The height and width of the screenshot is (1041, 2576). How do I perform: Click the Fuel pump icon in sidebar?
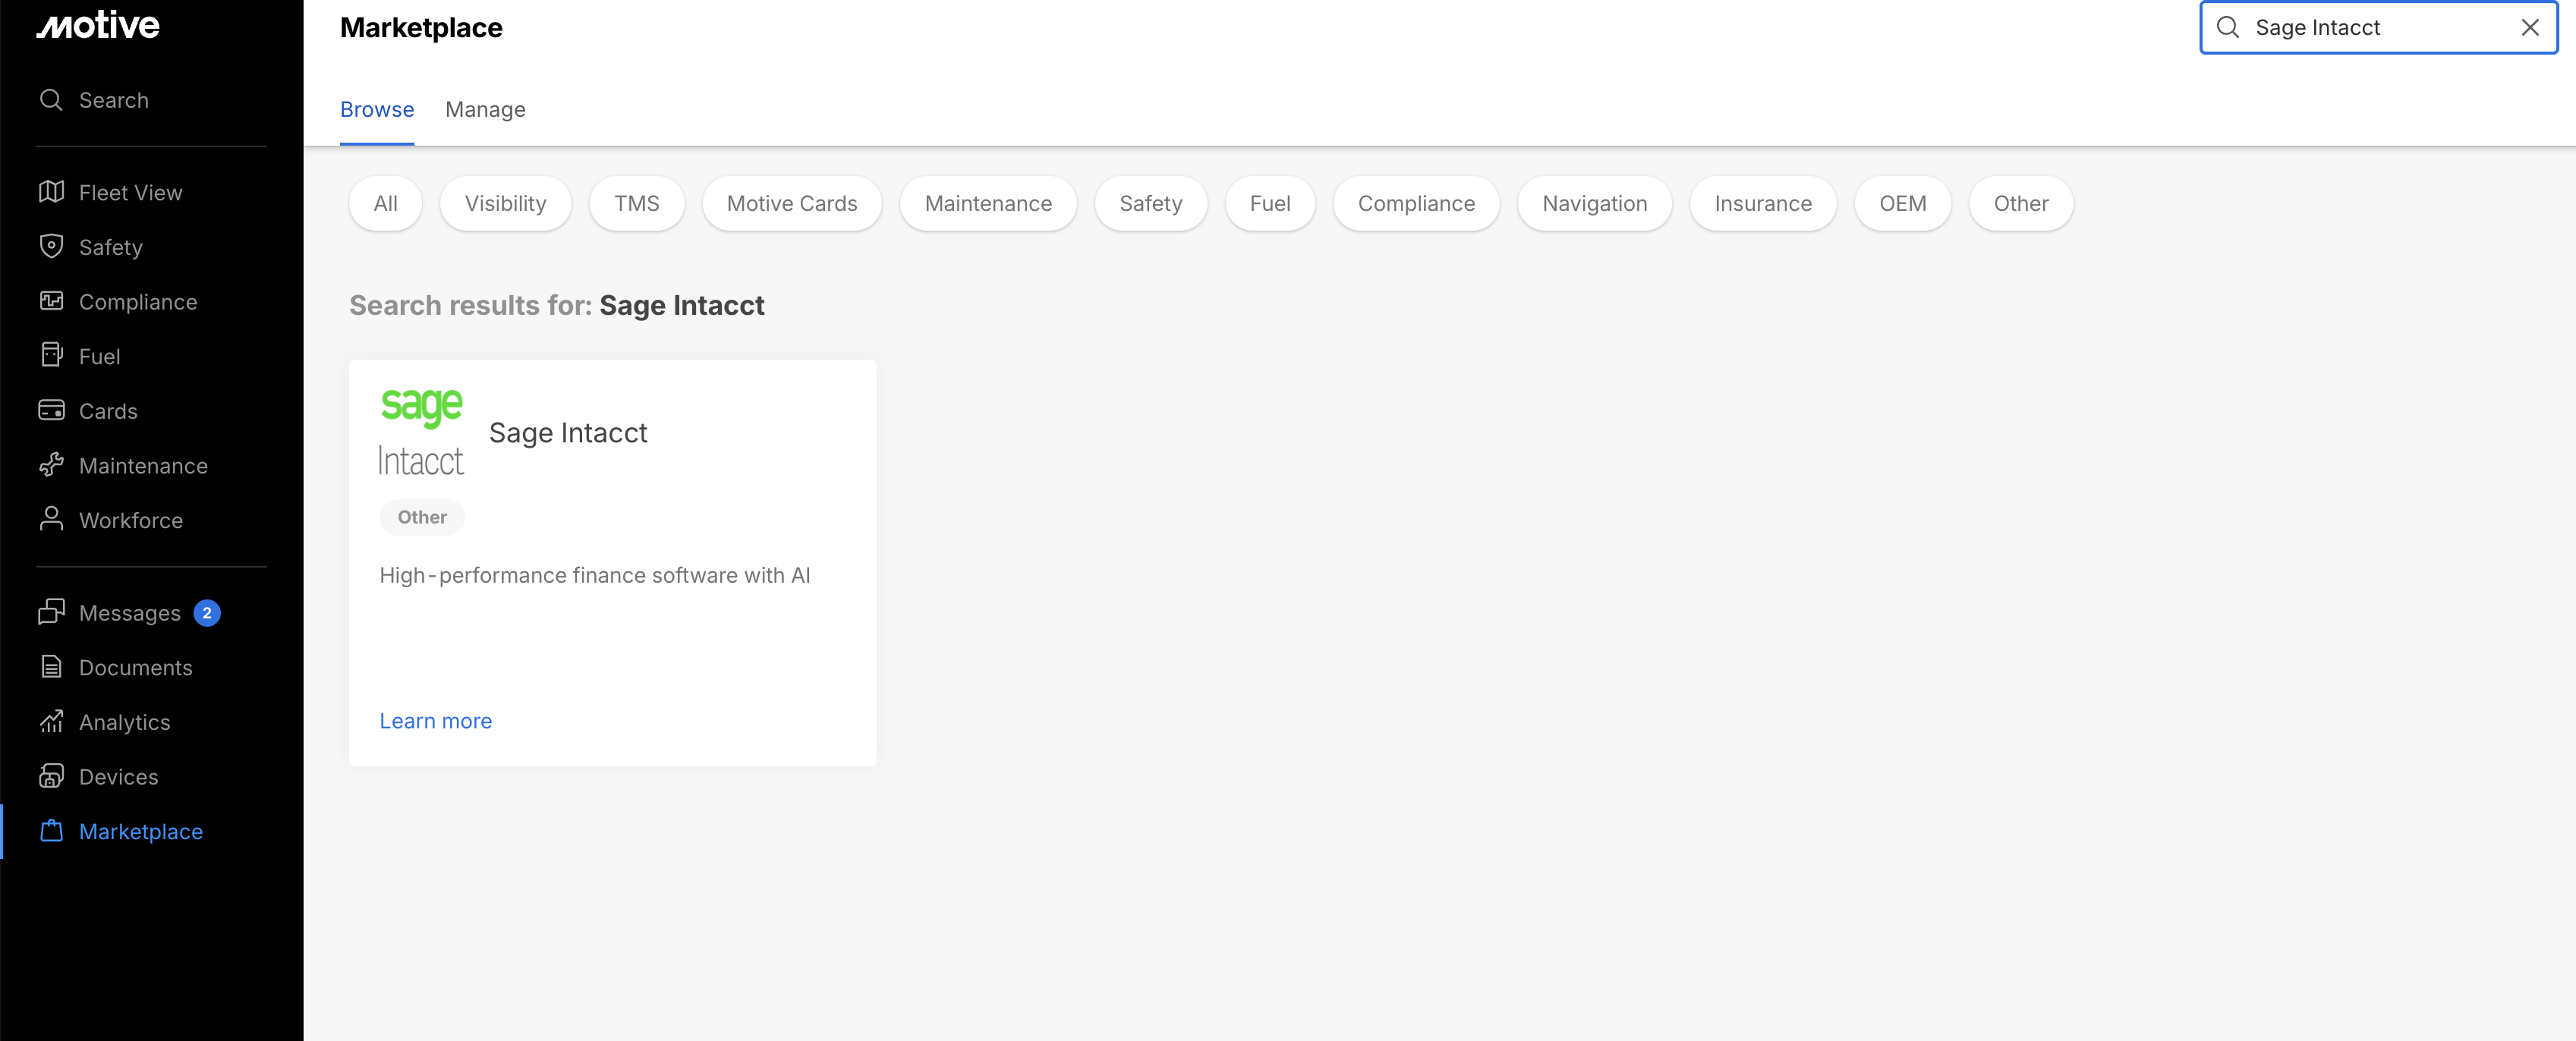51,355
